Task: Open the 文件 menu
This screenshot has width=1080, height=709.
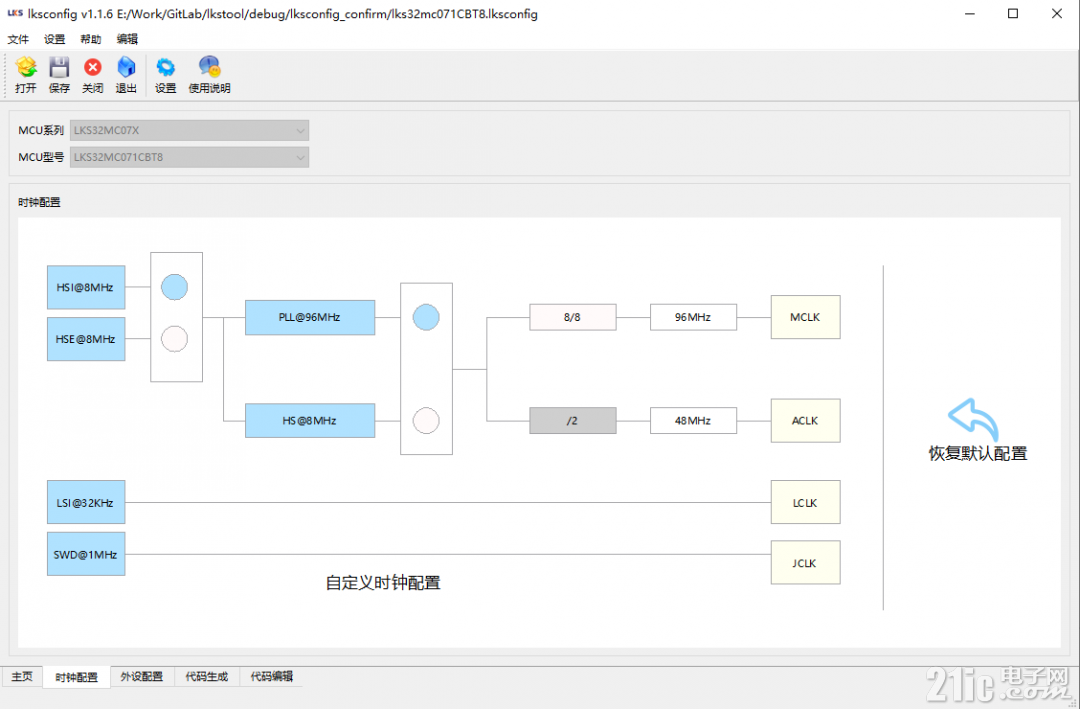Action: [18, 39]
